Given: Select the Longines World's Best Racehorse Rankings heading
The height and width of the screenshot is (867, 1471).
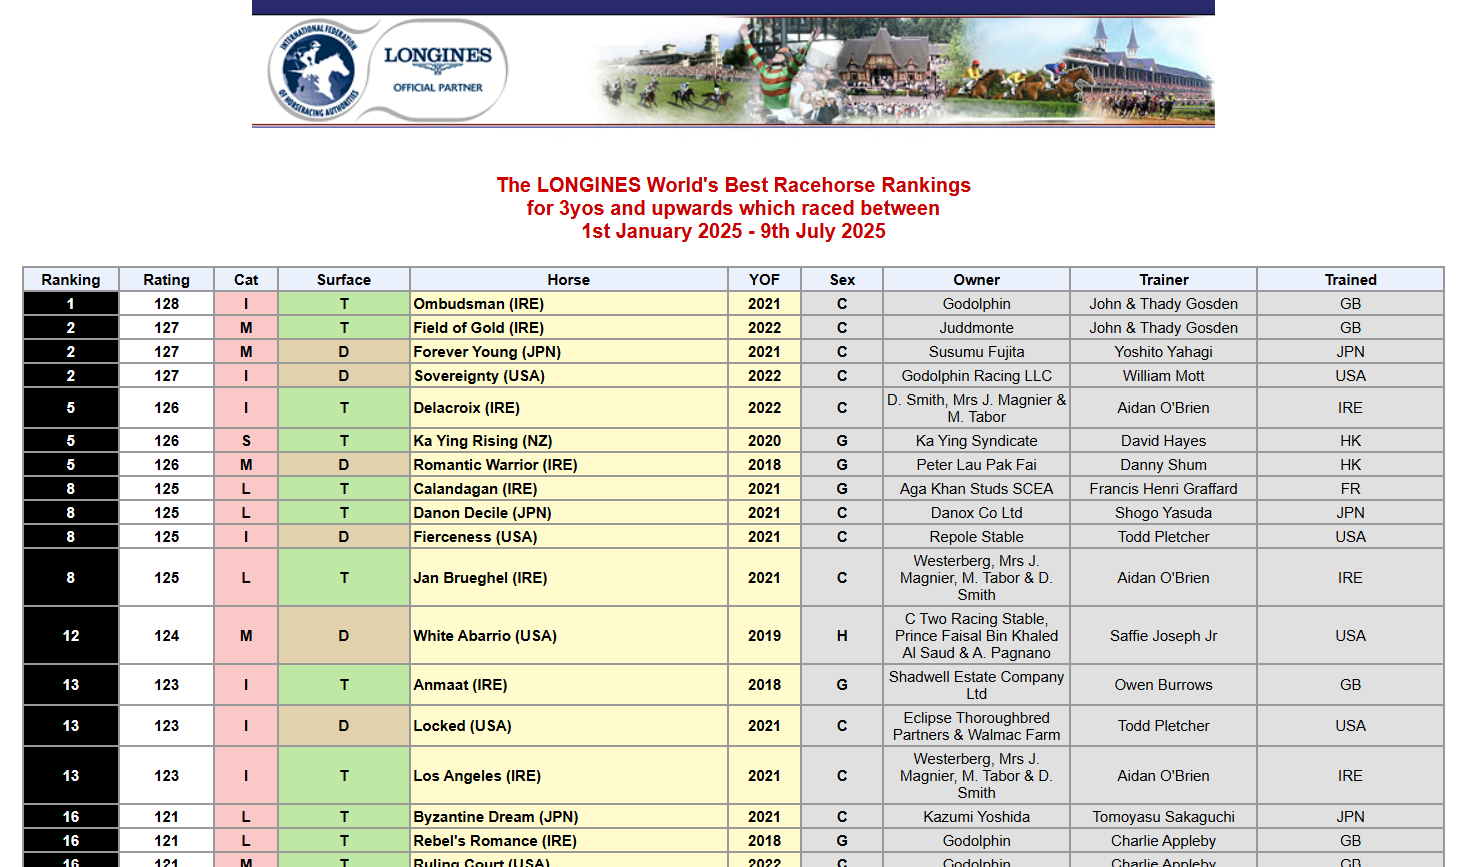Looking at the screenshot, I should click(x=734, y=208).
